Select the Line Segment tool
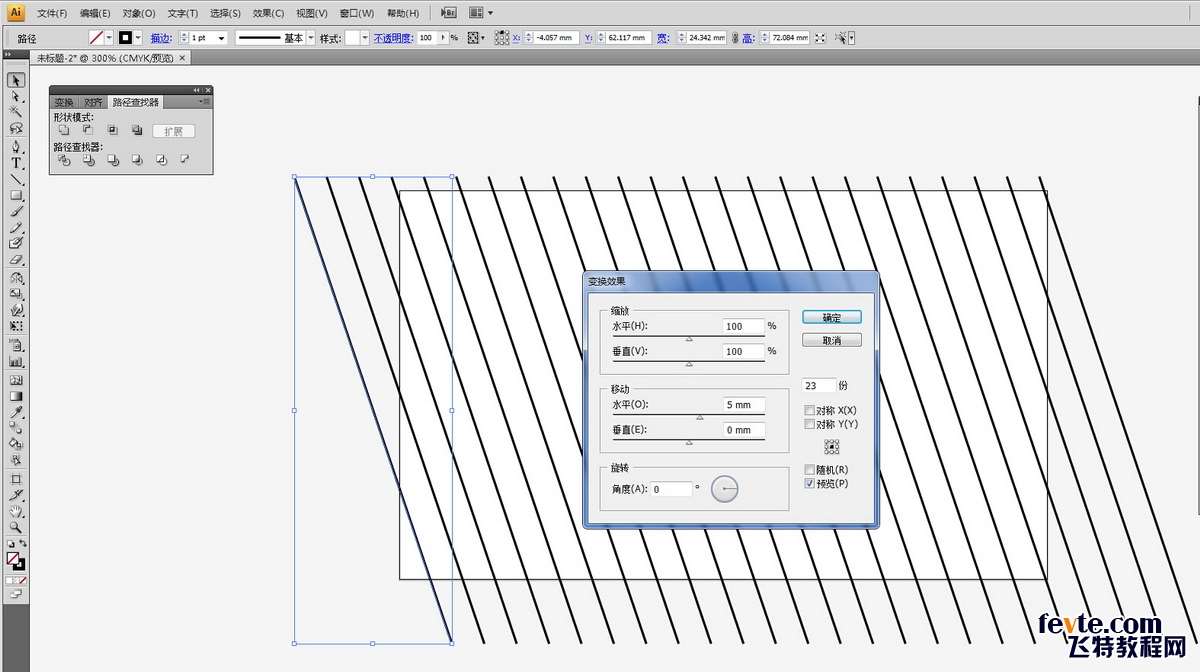Image resolution: width=1200 pixels, height=672 pixels. [16, 179]
